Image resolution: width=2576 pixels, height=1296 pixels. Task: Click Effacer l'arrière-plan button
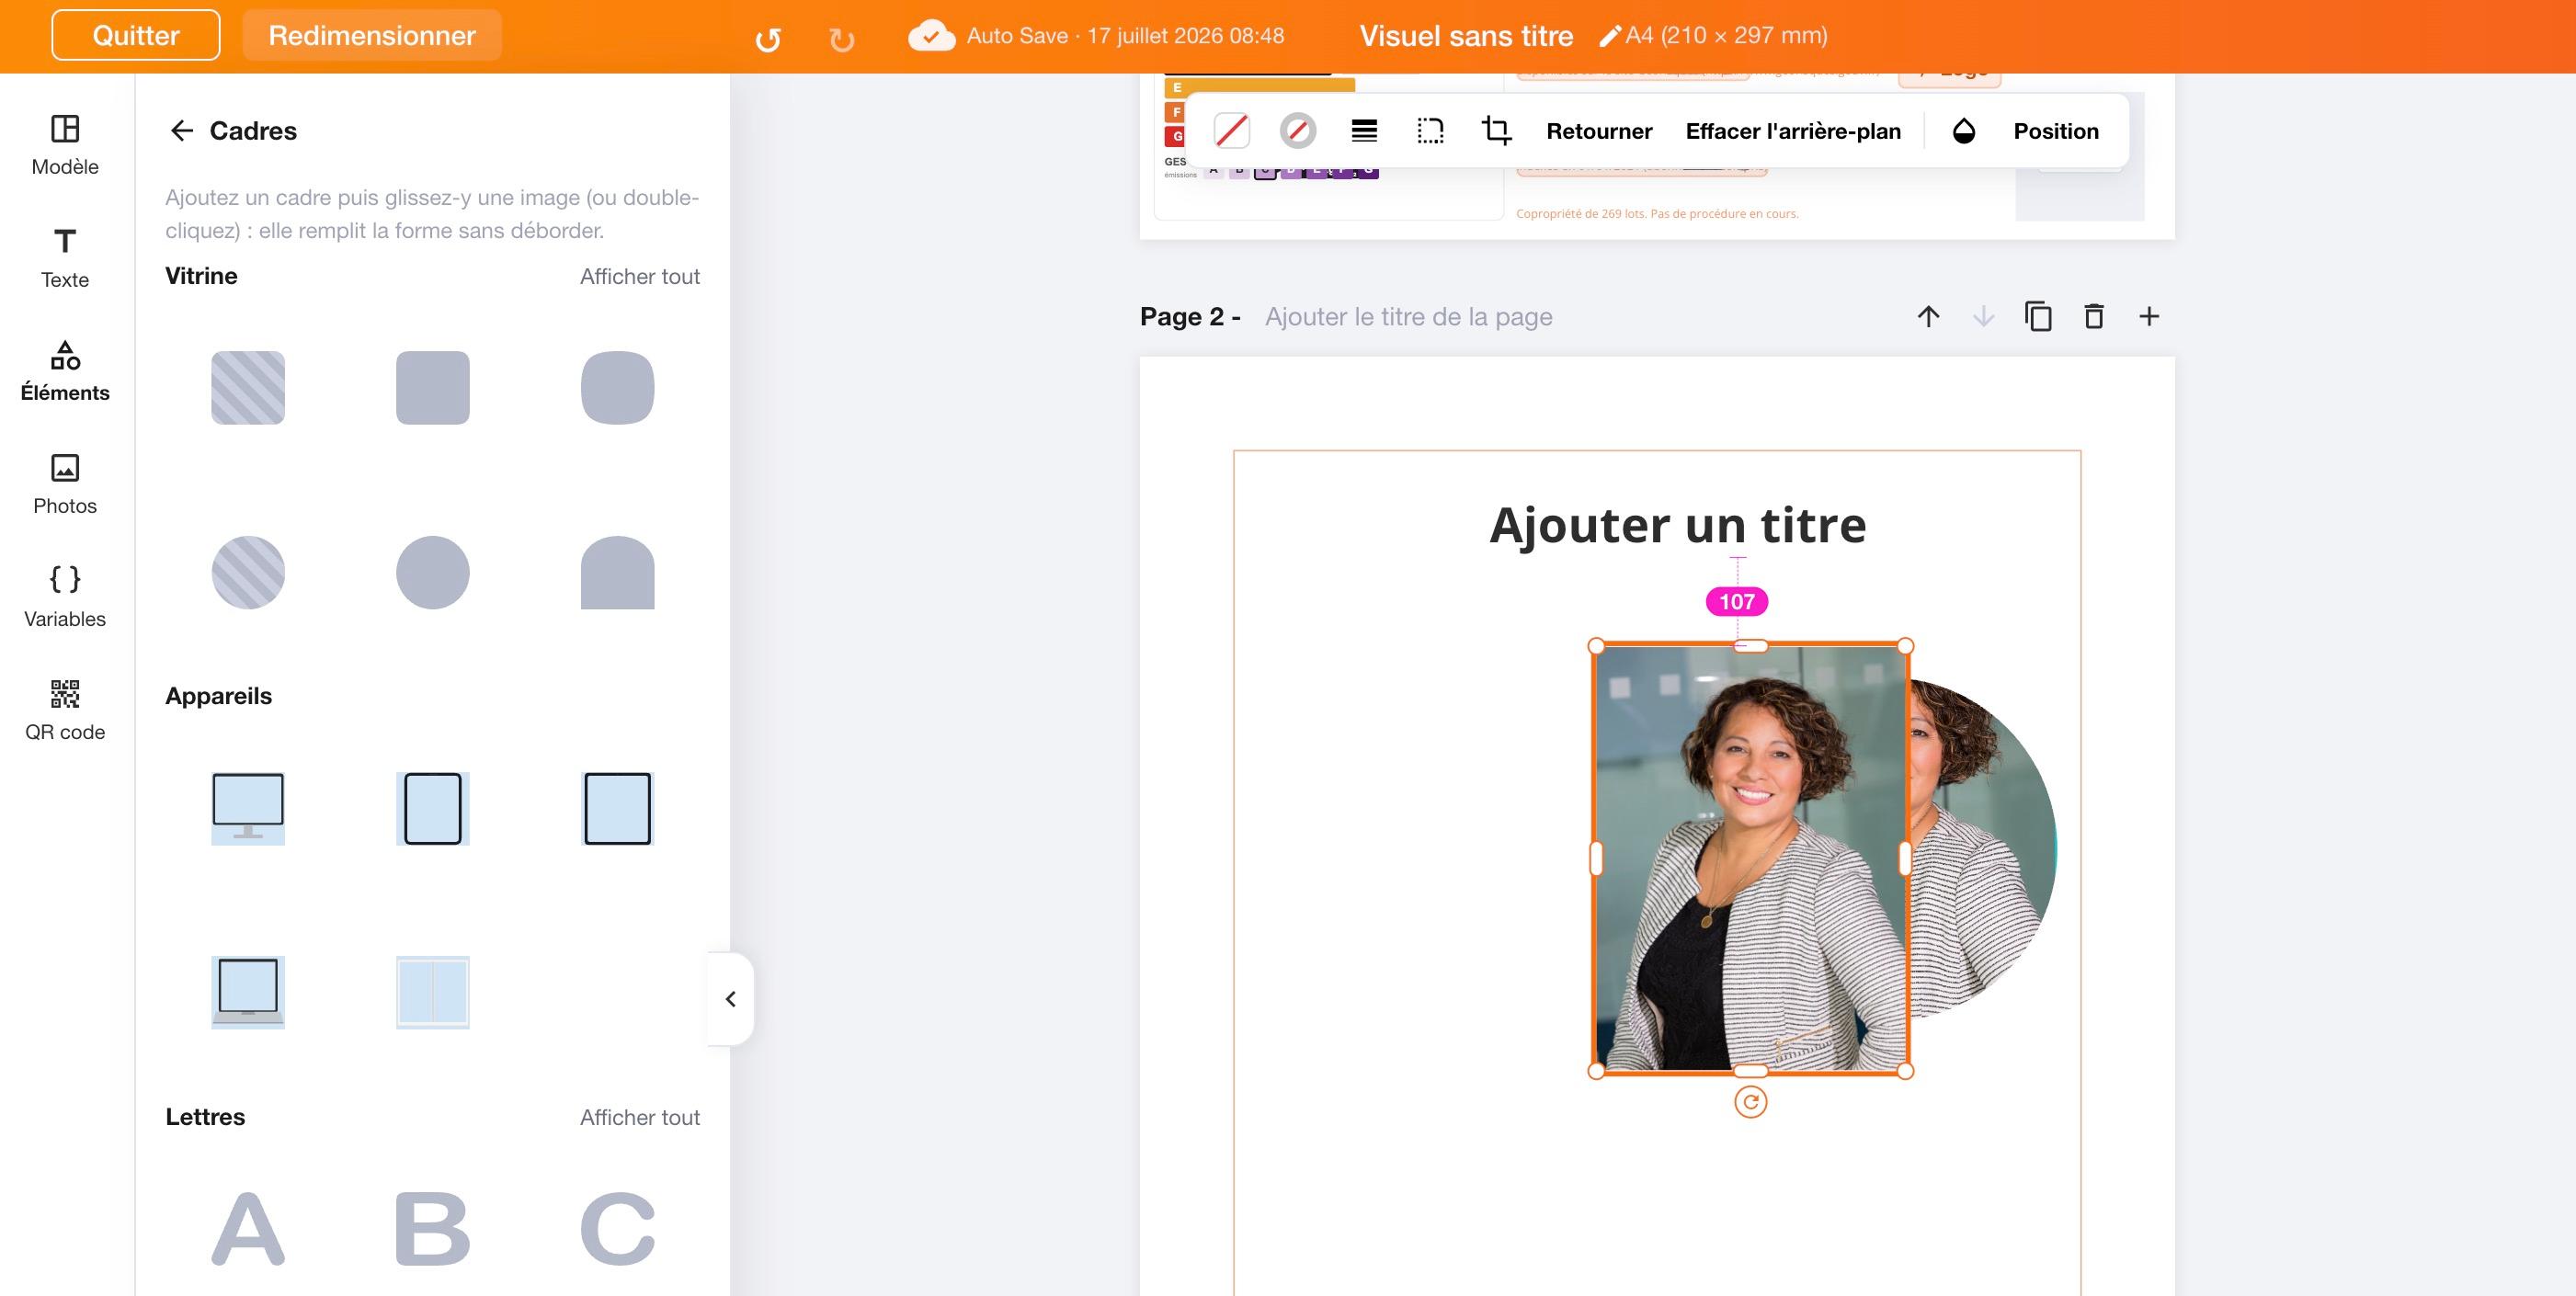(x=1793, y=131)
